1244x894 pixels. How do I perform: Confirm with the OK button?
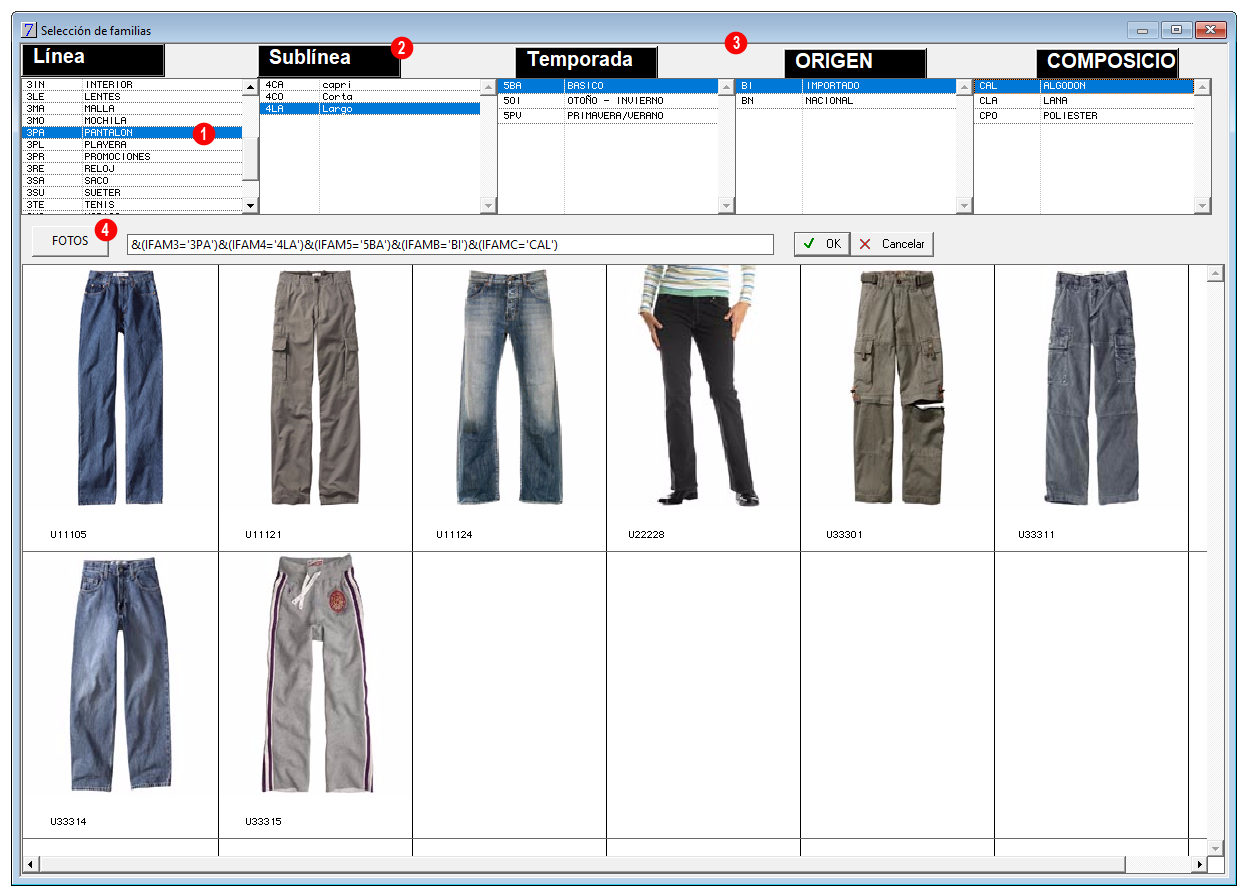point(822,244)
